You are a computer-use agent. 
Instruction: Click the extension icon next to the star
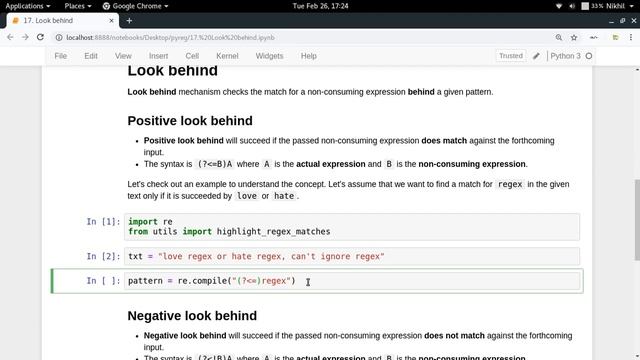point(594,38)
